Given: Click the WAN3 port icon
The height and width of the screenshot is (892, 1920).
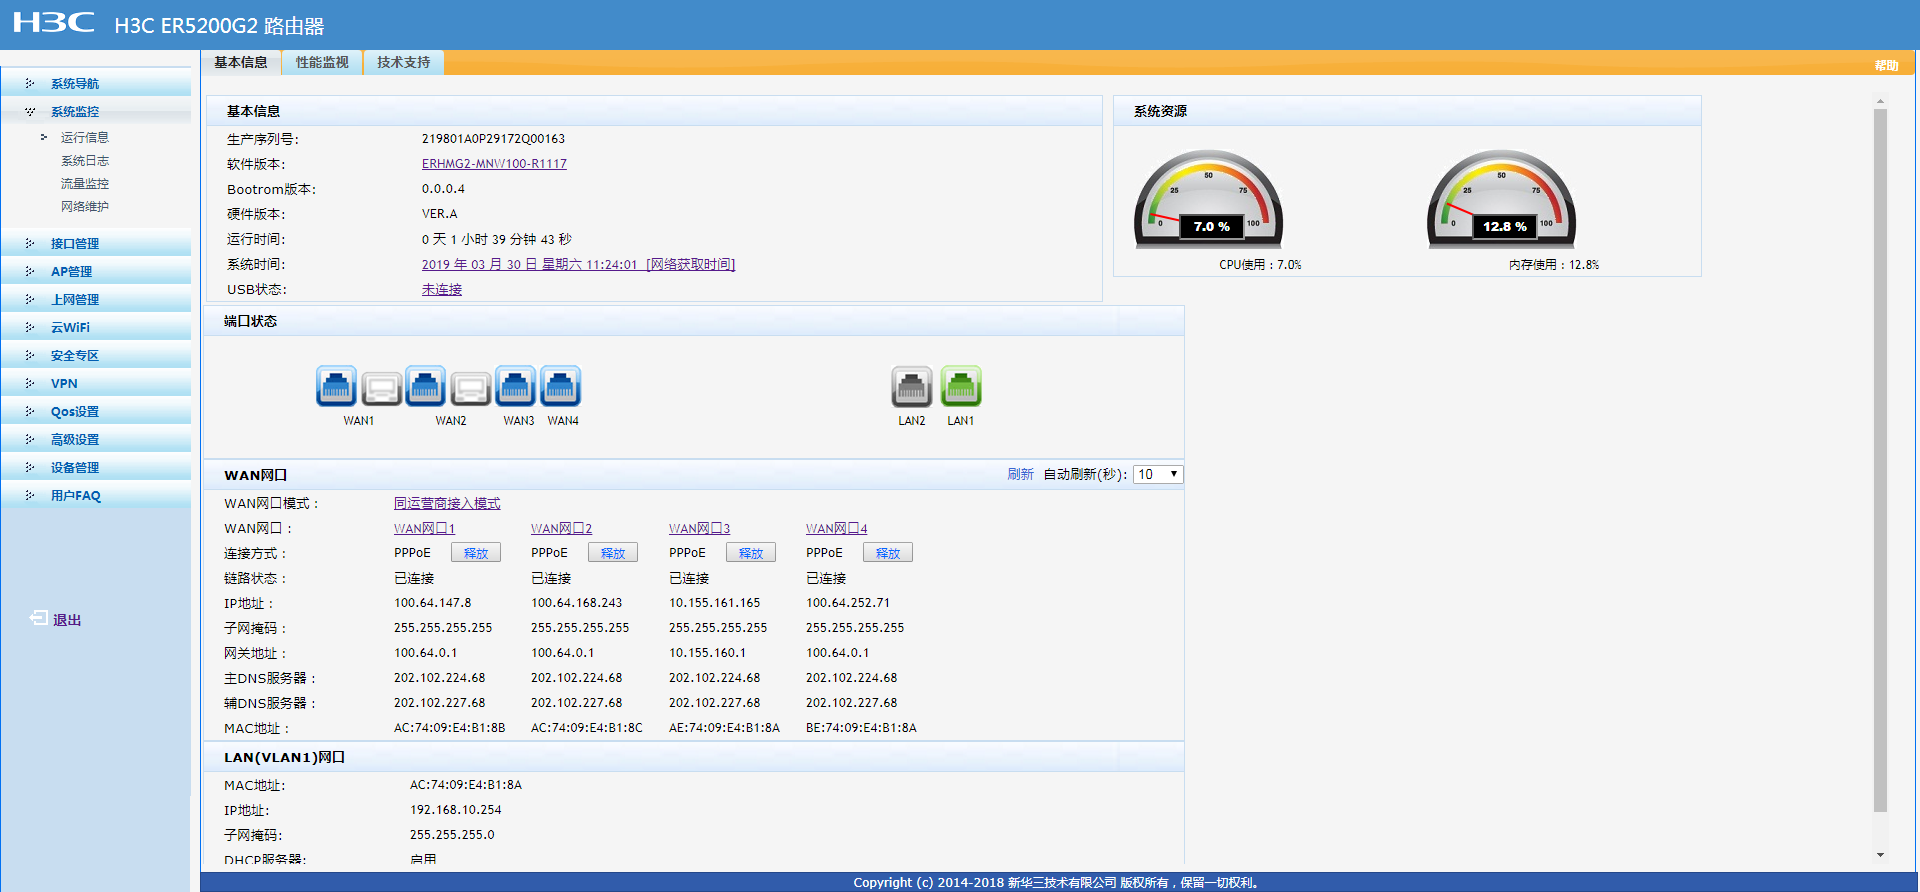Looking at the screenshot, I should [x=515, y=386].
